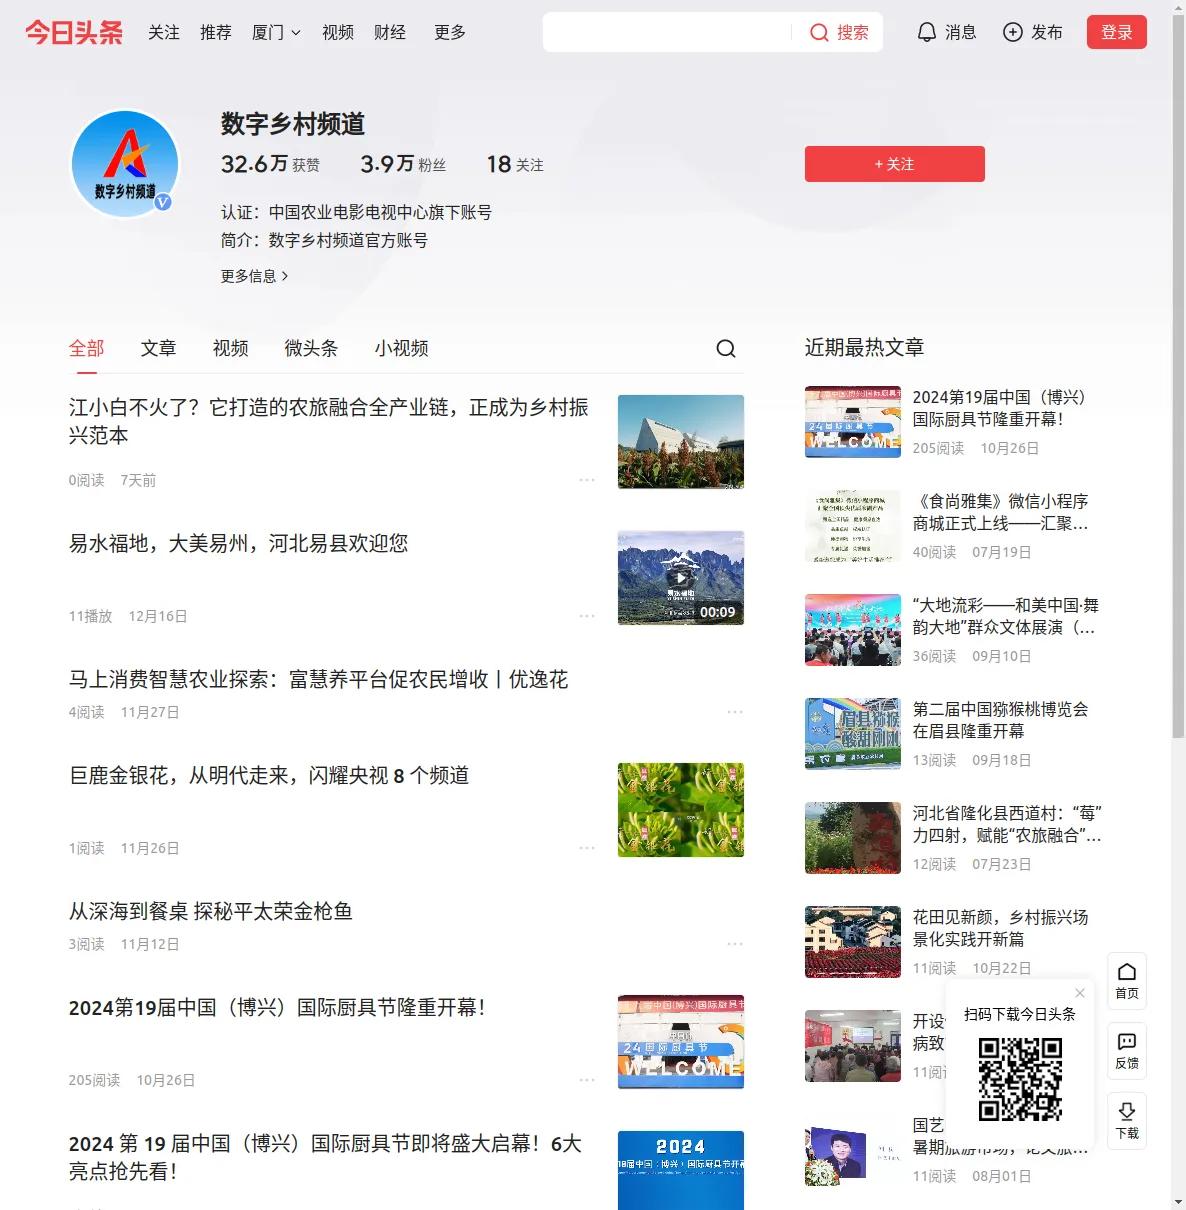Click the 今日头条 logo
The width and height of the screenshot is (1186, 1210).
tap(74, 32)
